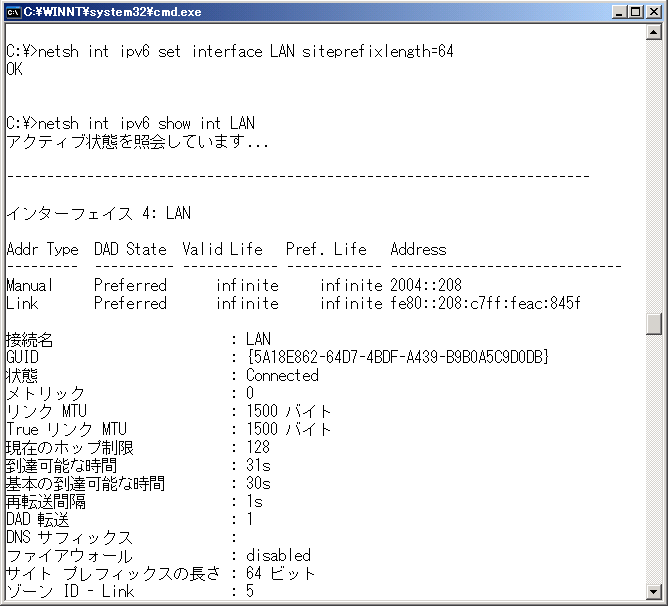The width and height of the screenshot is (668, 606).
Task: Click the "Connected" status value
Action: (x=282, y=375)
